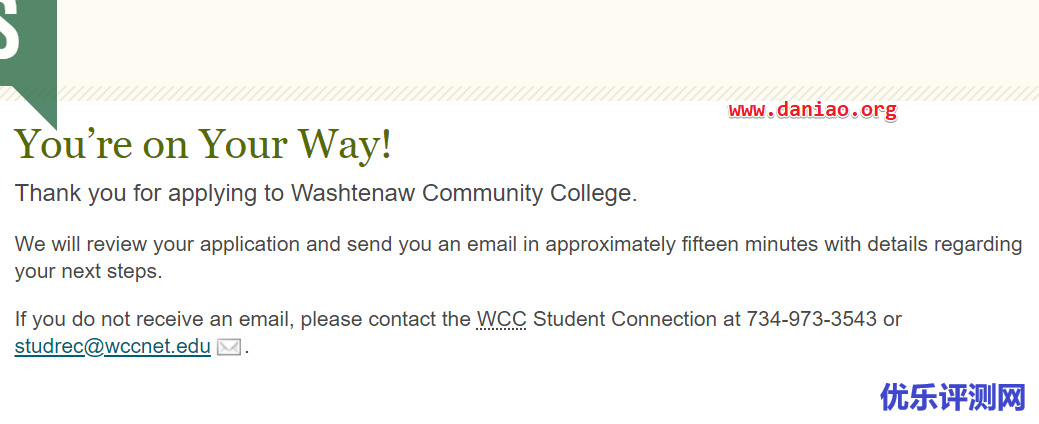Click the "You're on Your Way!" heading
This screenshot has height=424, width=1039.
(x=203, y=143)
